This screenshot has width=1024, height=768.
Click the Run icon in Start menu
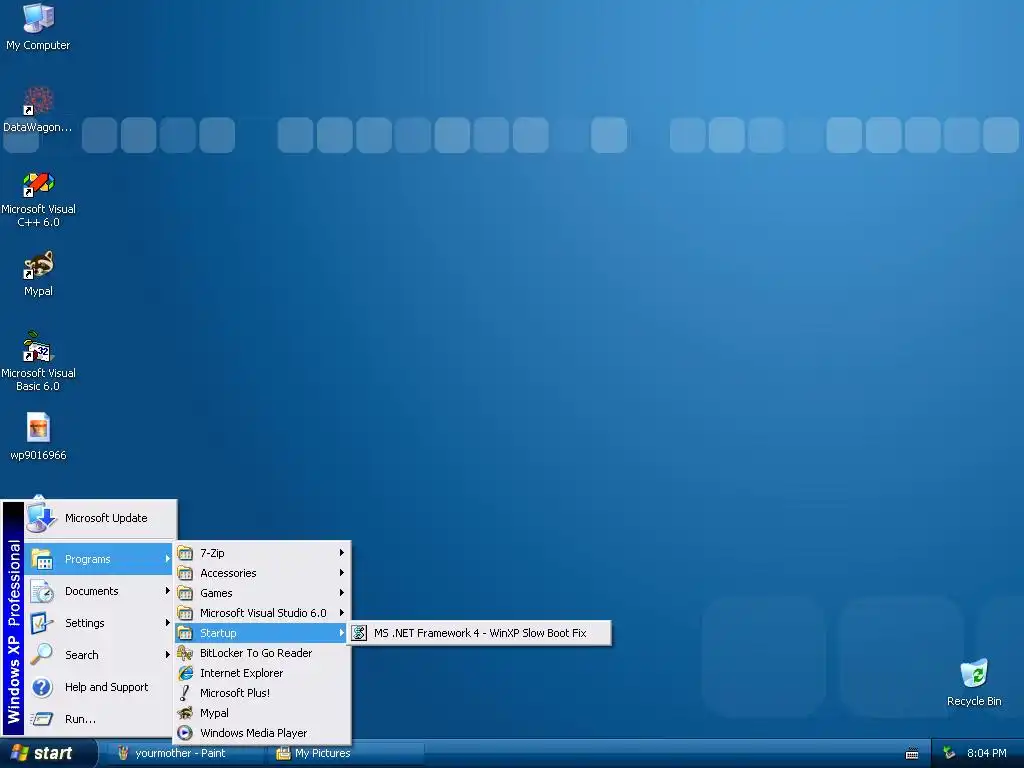click(x=42, y=719)
